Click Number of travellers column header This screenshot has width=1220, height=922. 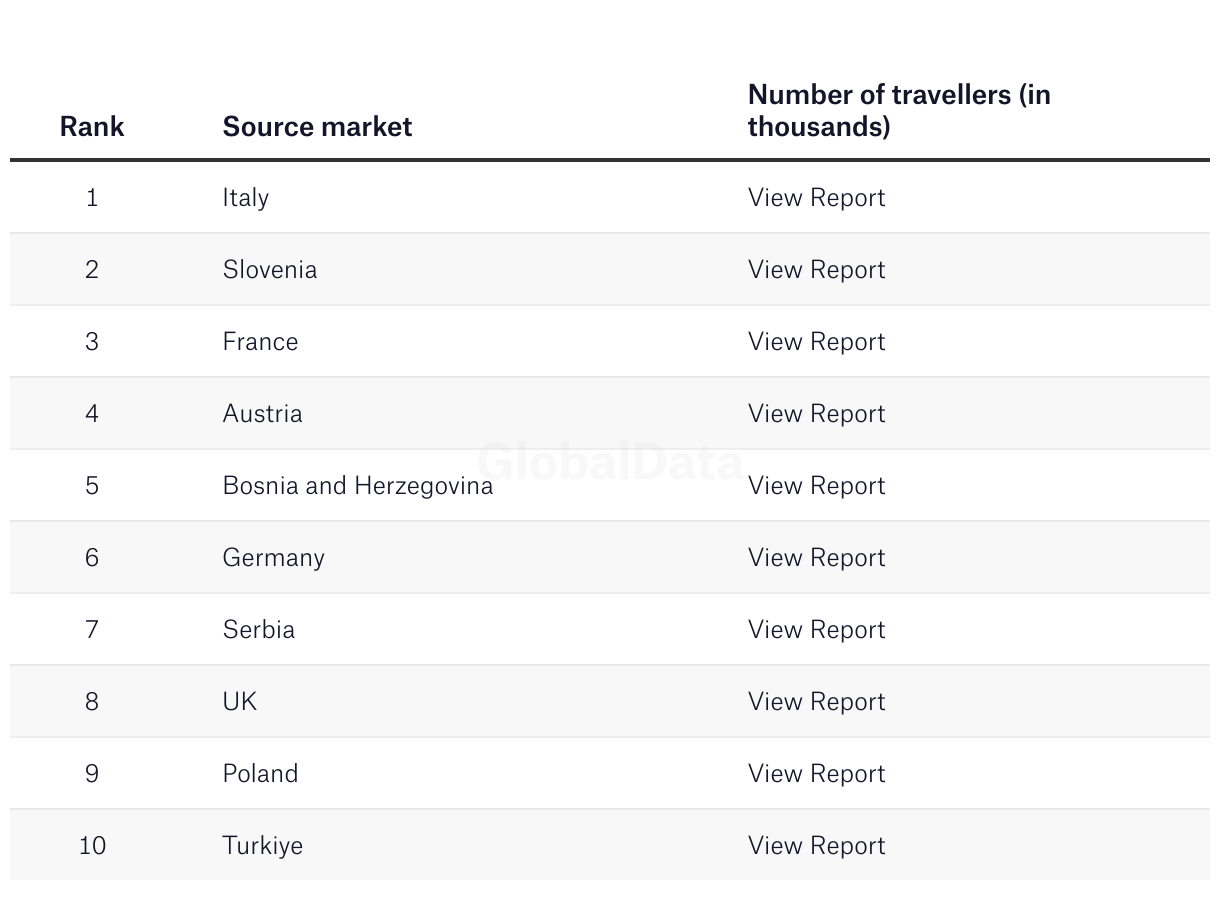pyautogui.click(x=898, y=111)
